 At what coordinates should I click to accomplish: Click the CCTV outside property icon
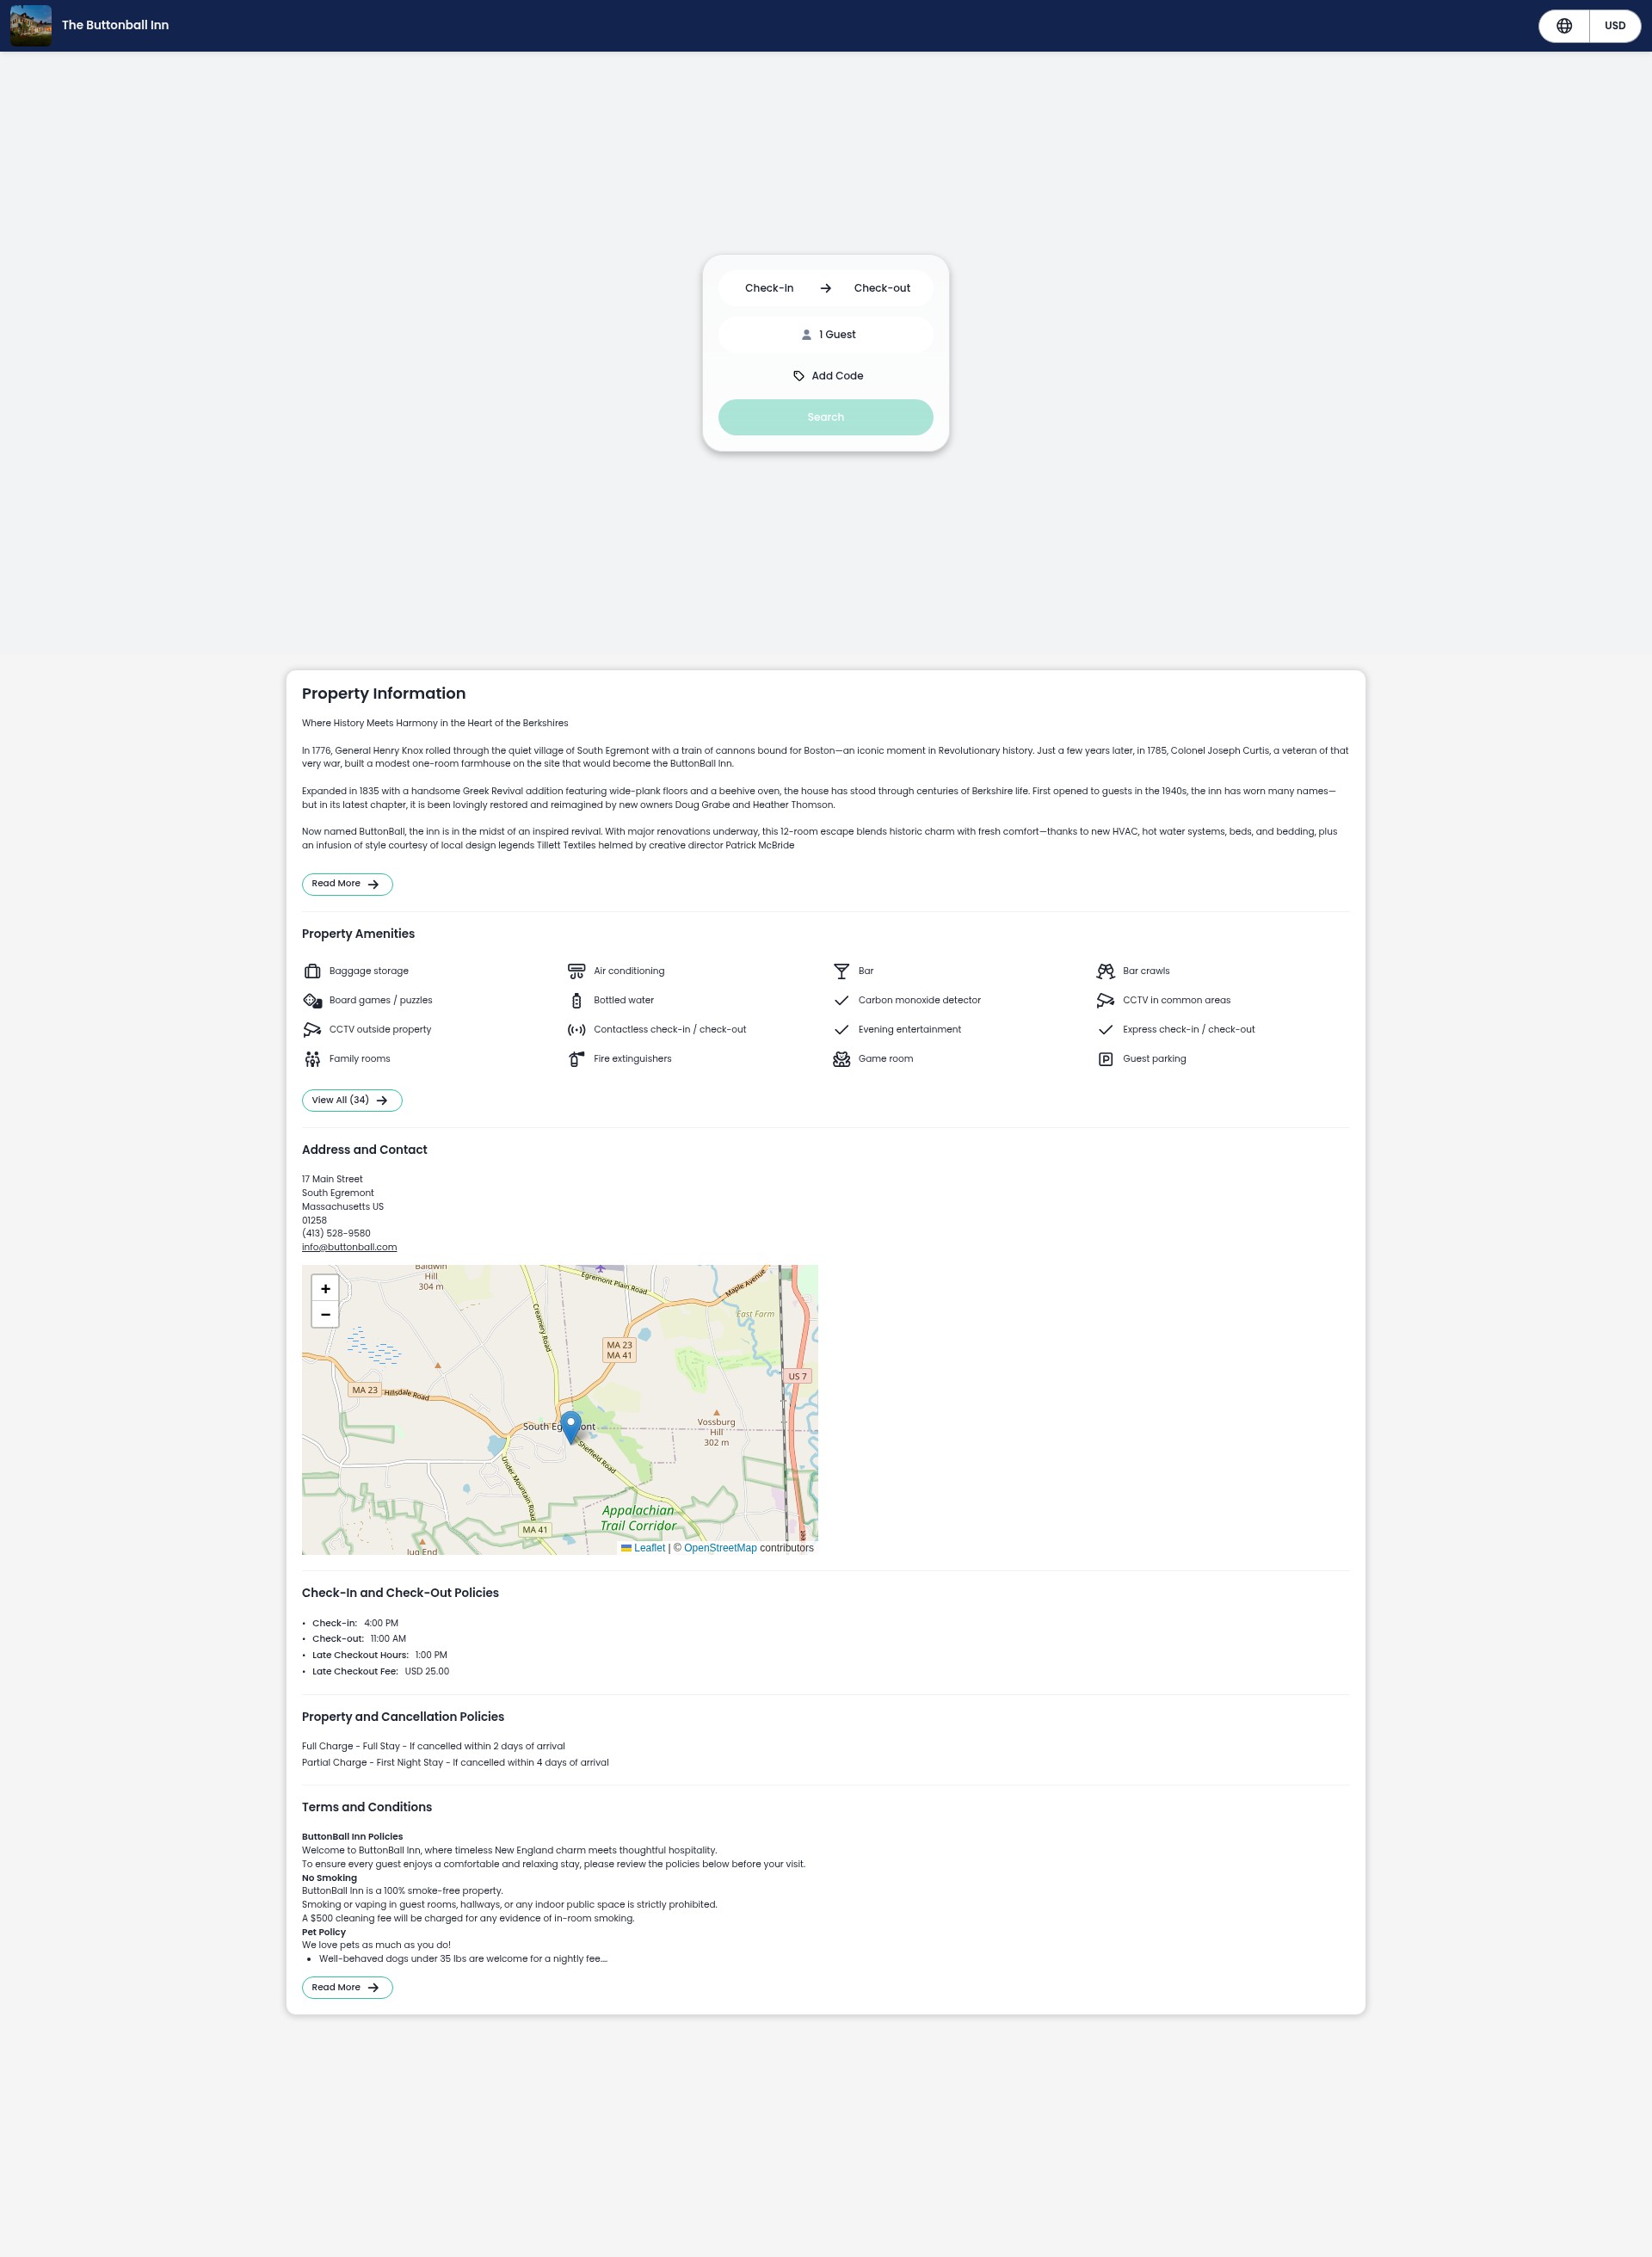[x=312, y=1029]
